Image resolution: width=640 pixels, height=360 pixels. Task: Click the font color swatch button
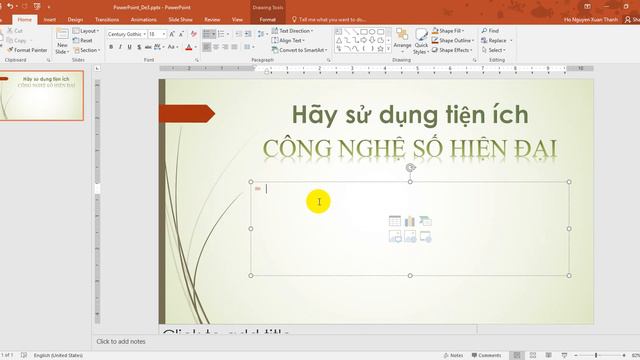point(189,47)
